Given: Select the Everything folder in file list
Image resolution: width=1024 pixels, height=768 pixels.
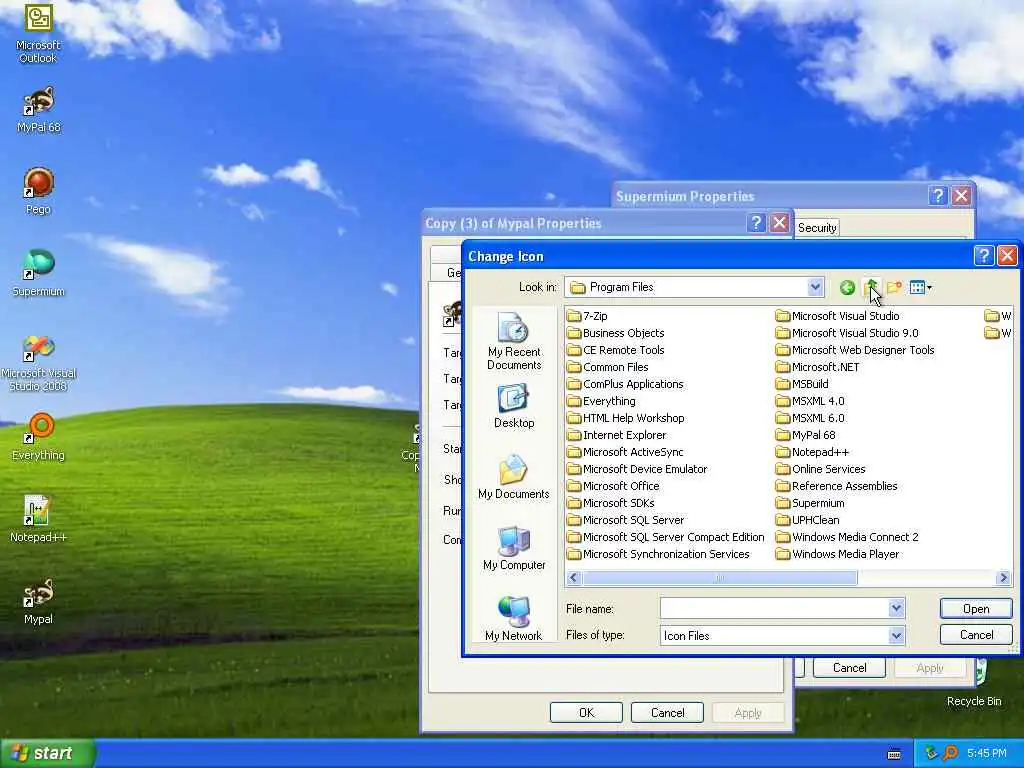Looking at the screenshot, I should coord(601,401).
